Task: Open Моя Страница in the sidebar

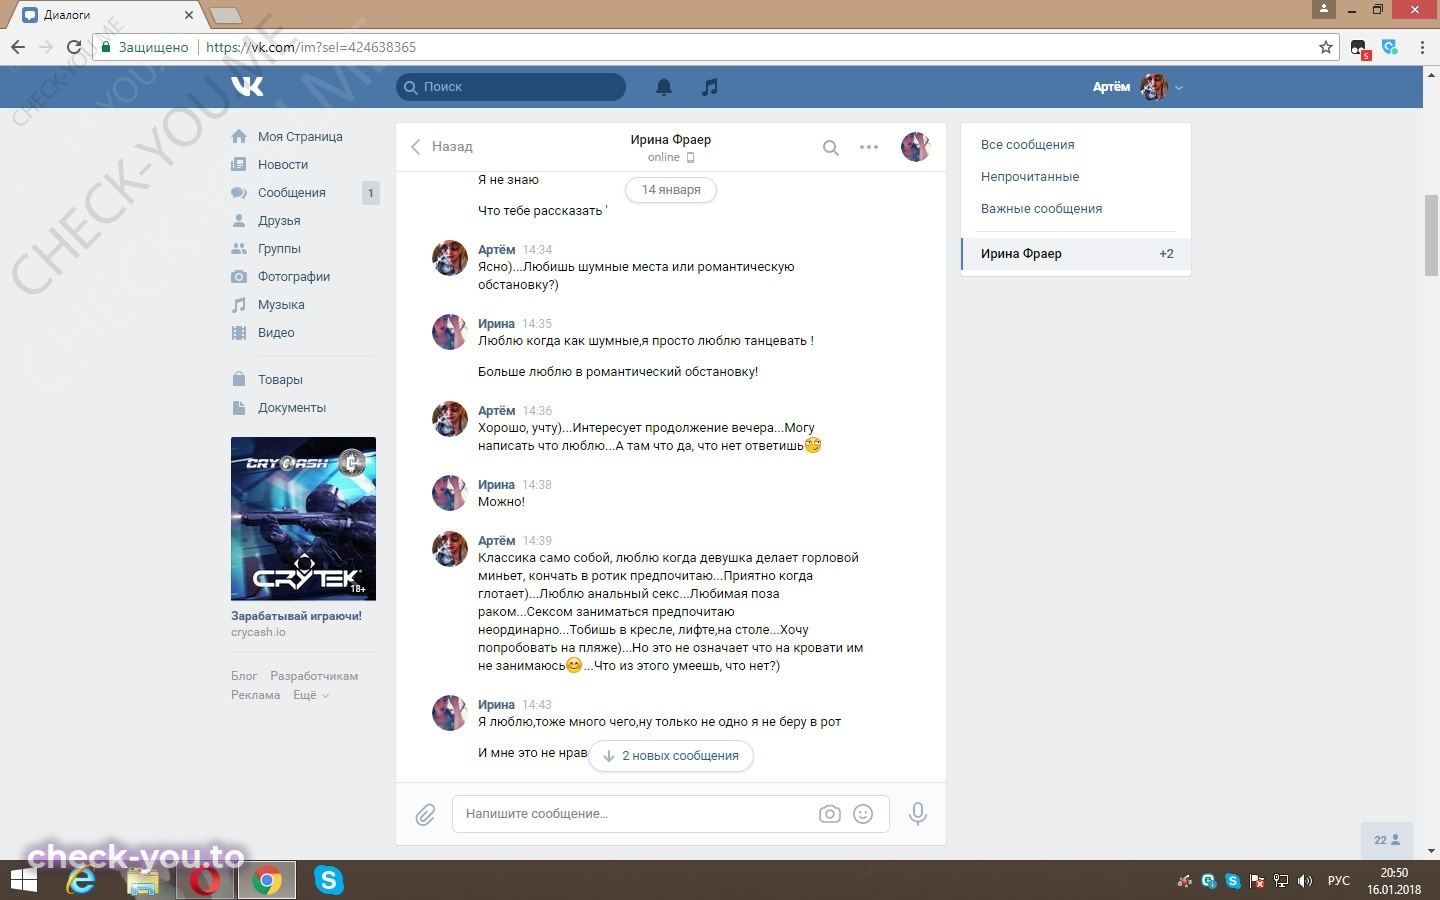Action: [300, 136]
